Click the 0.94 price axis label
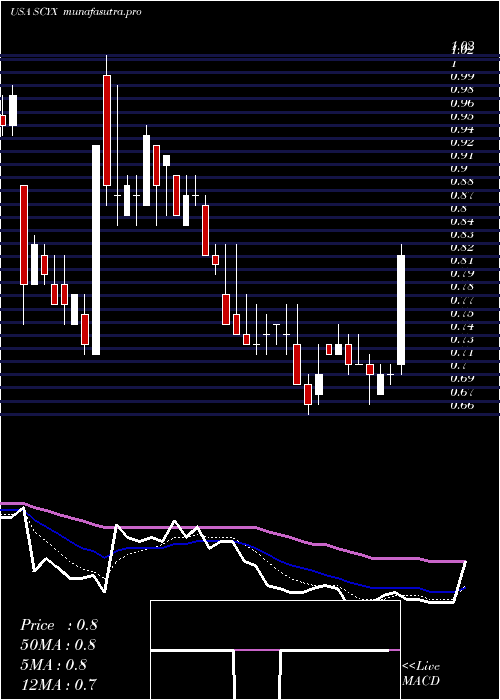This screenshot has width=500, height=700. 462,129
